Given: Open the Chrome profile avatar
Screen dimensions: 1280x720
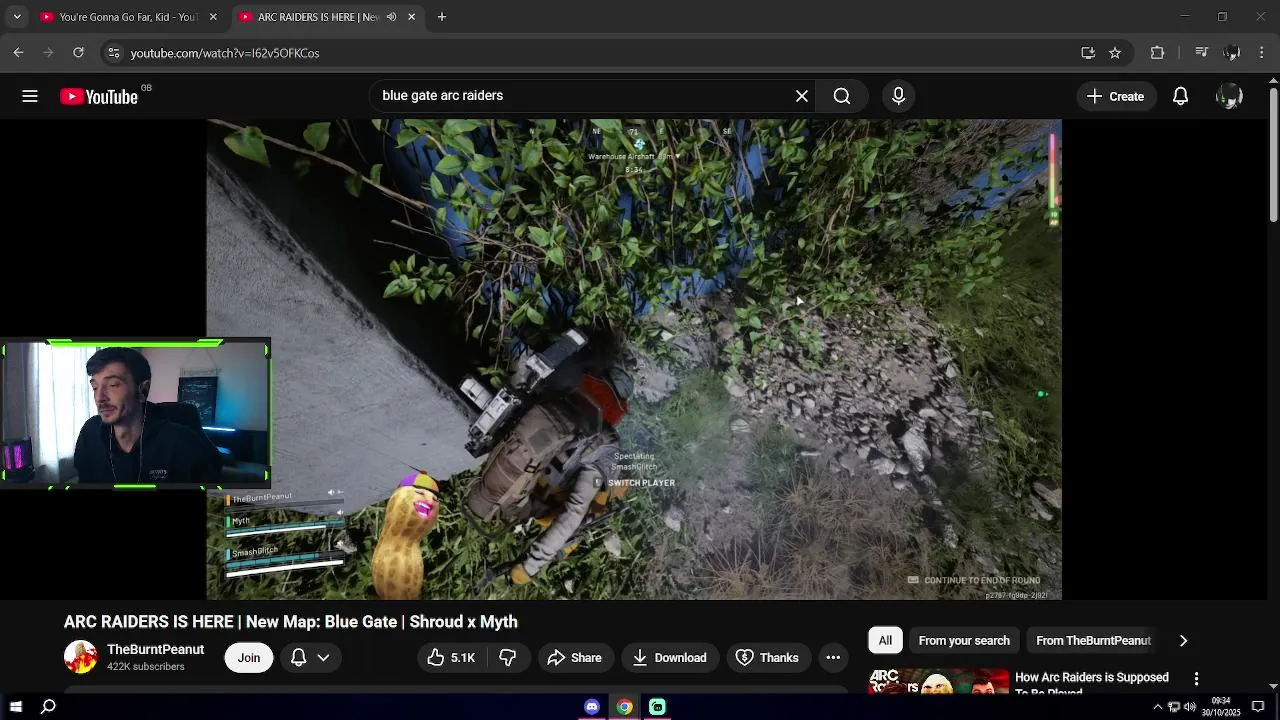Looking at the screenshot, I should pos(1232,53).
